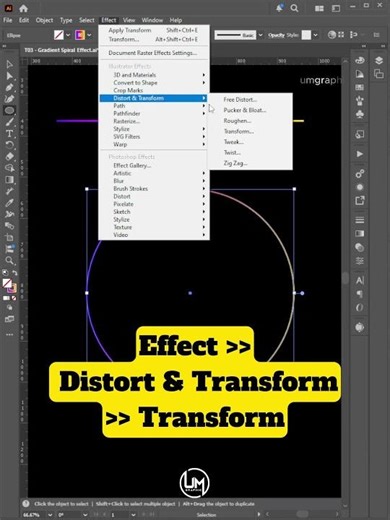390x520 pixels.
Task: Open Document Raster Effects Settings...
Action: click(x=153, y=53)
